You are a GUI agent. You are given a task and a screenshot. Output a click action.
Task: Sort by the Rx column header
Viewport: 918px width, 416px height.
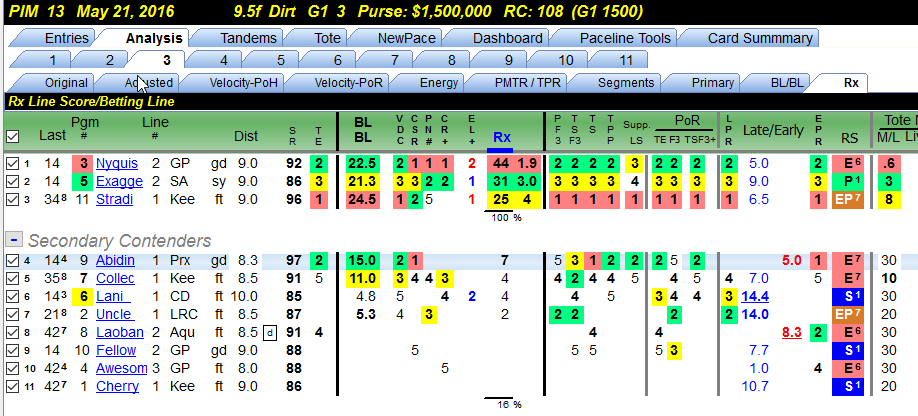click(x=502, y=137)
